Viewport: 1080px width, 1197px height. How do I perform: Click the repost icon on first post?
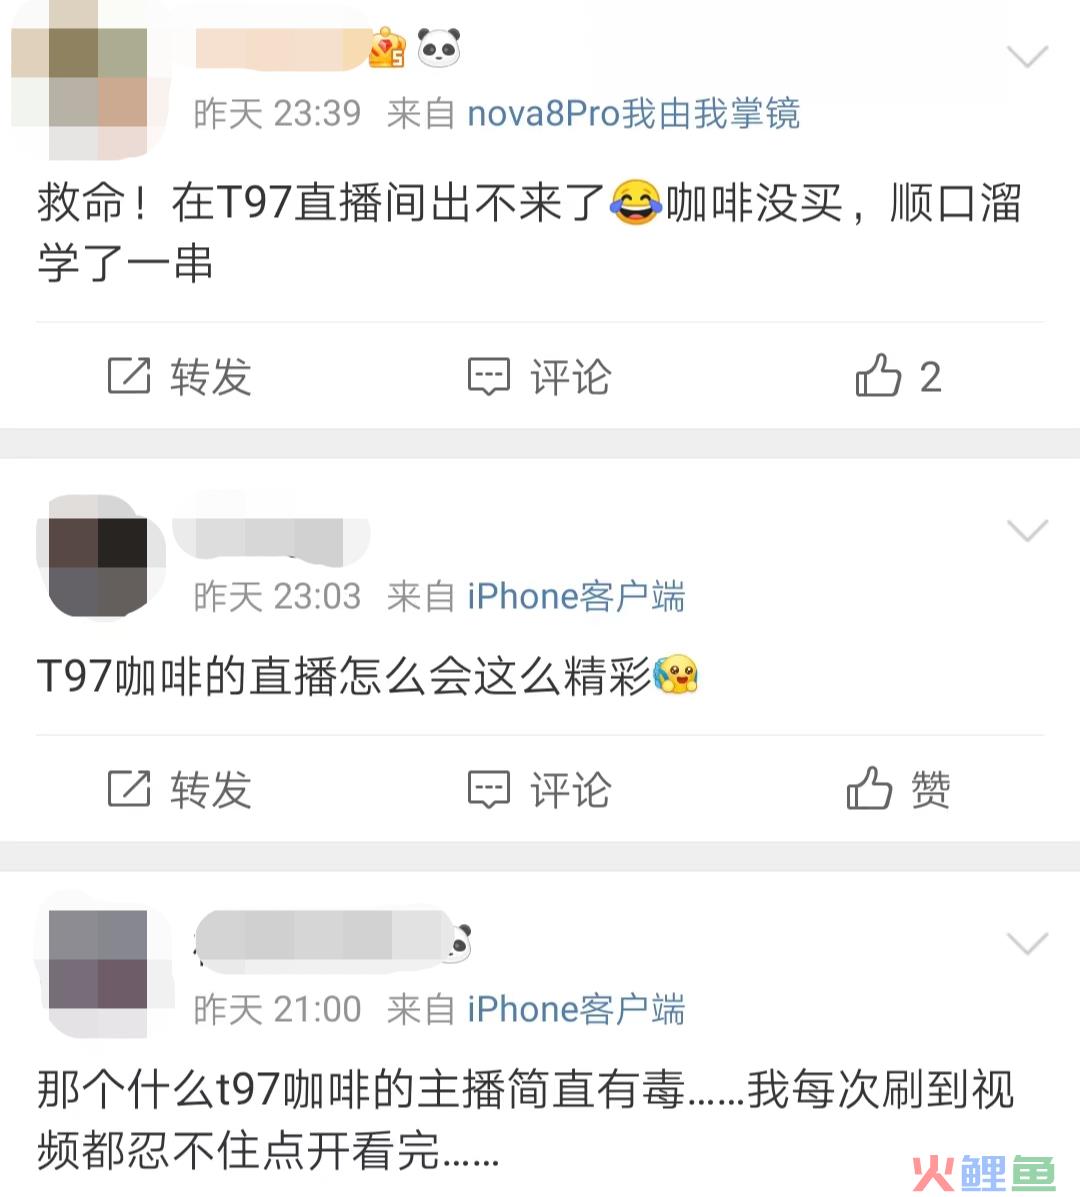(x=128, y=376)
